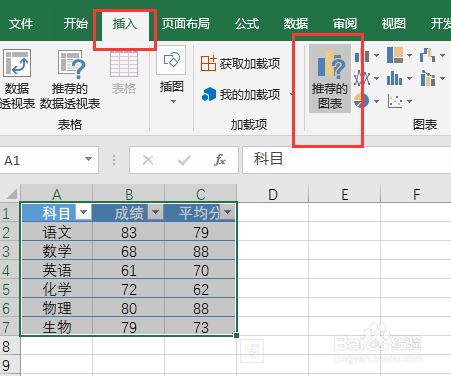Screen dimensions: 451x376
Task: Open the 插图 illustrations menu
Action: [x=171, y=75]
